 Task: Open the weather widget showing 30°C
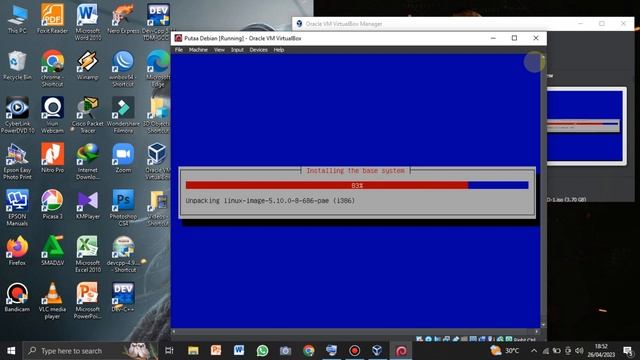click(505, 351)
